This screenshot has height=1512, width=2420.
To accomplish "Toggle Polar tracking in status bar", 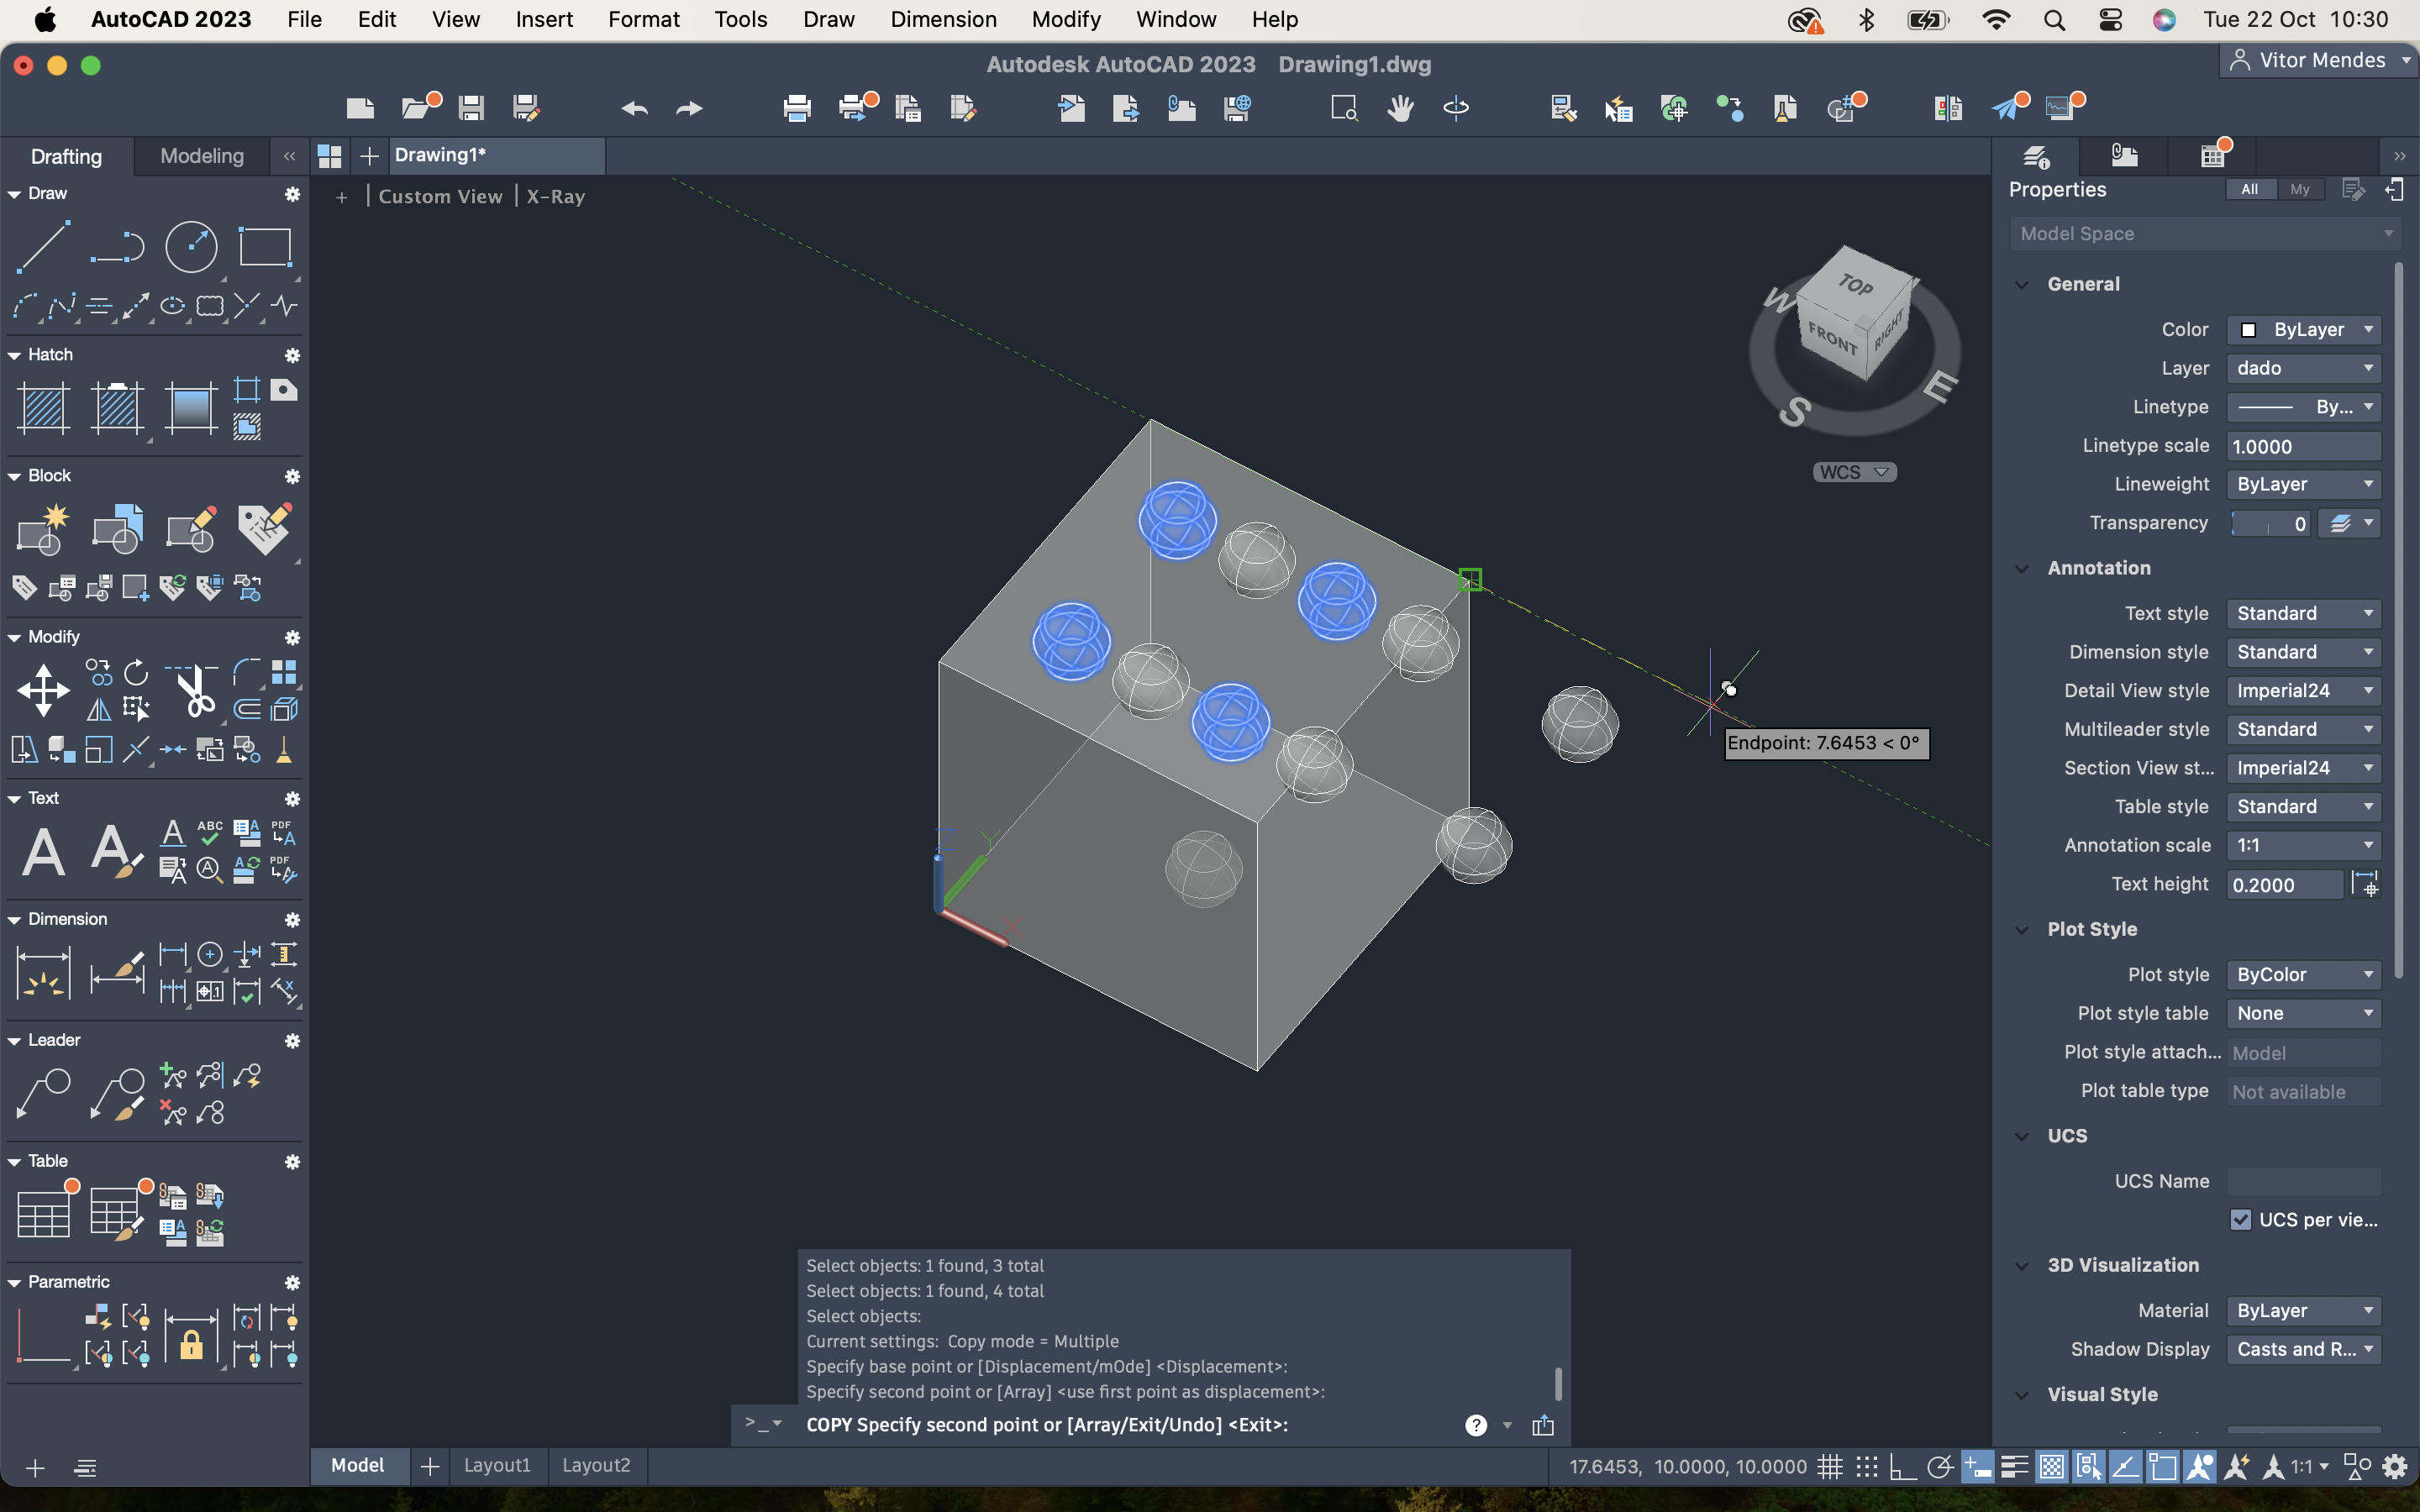I will coord(1939,1467).
